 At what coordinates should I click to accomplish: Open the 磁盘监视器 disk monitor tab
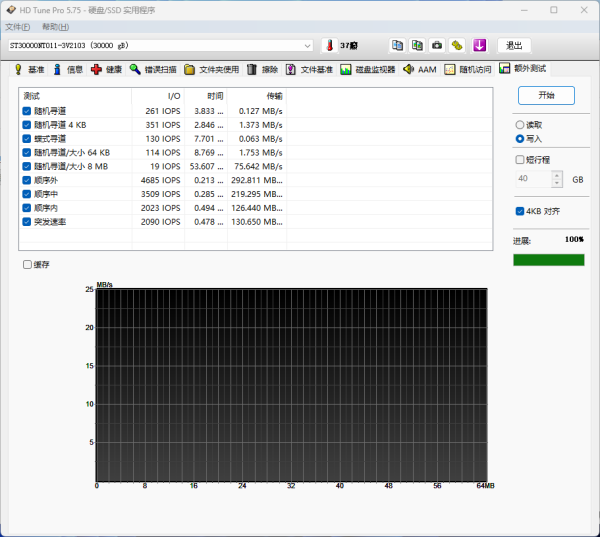coord(368,70)
